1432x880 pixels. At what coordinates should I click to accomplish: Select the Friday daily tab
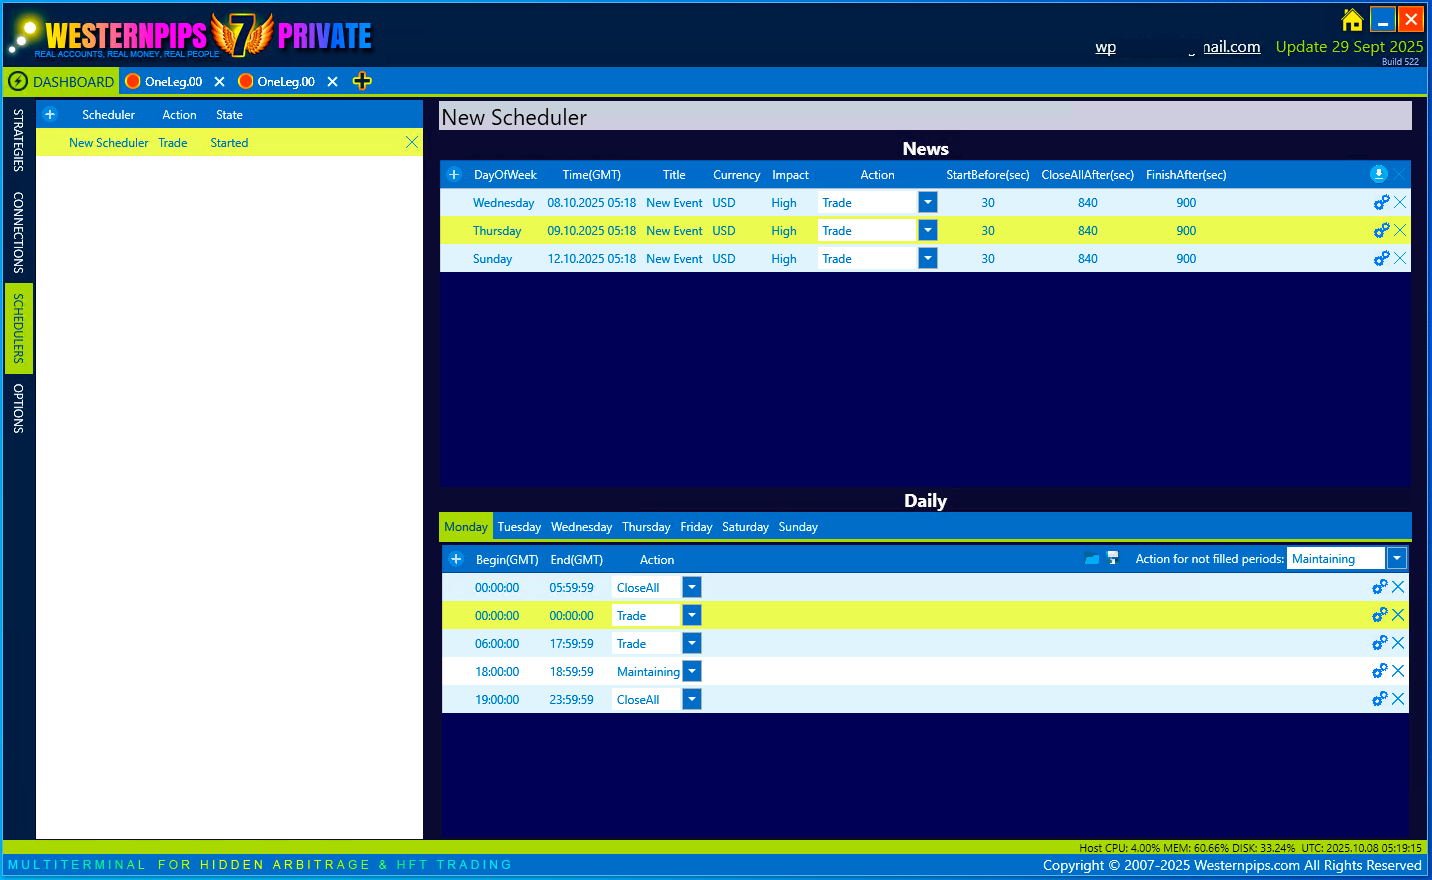pyautogui.click(x=696, y=527)
